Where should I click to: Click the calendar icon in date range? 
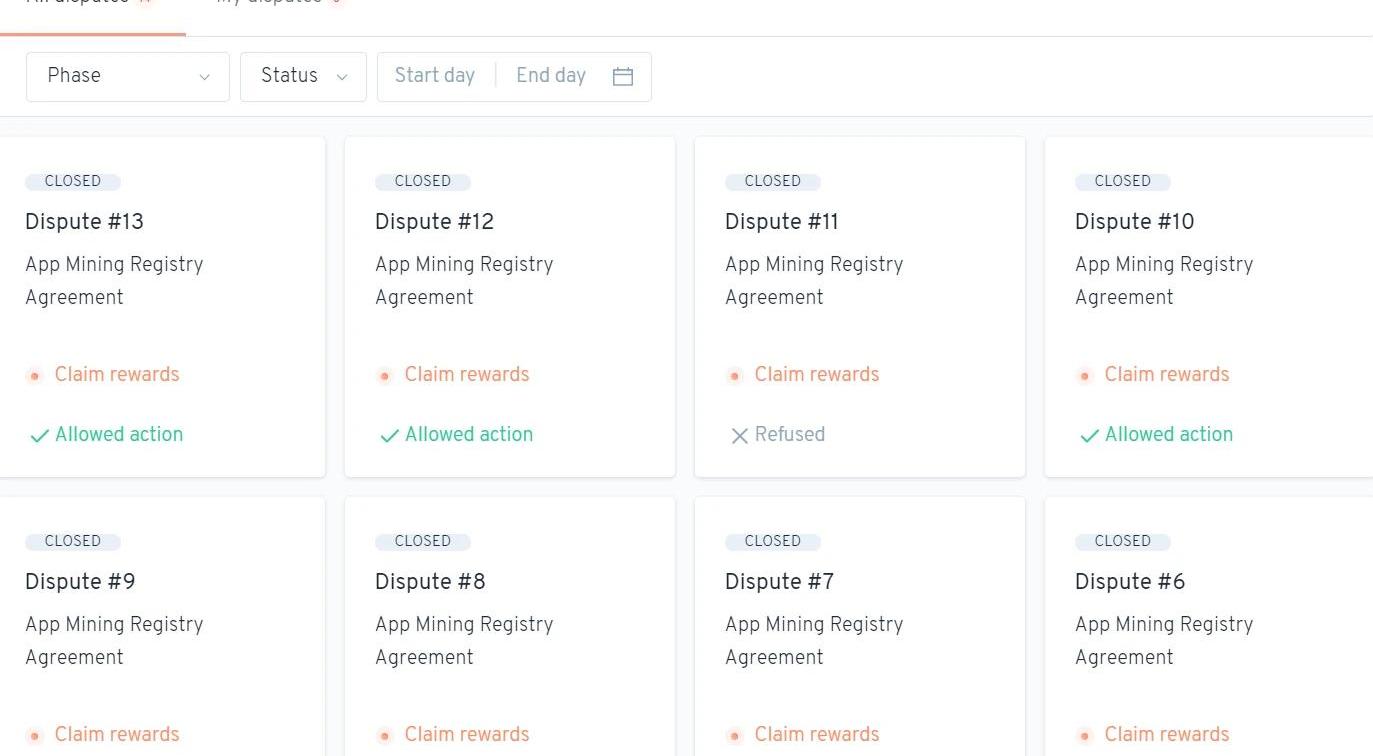(623, 77)
